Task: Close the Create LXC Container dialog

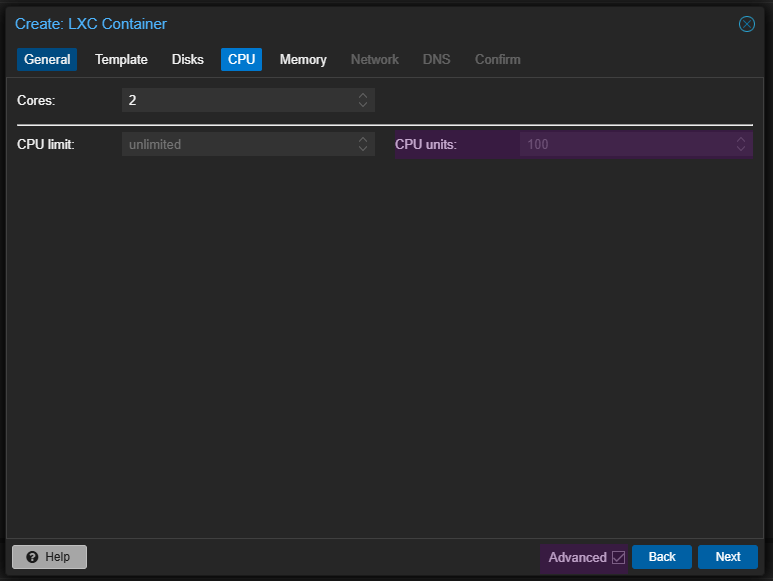Action: [x=746, y=24]
